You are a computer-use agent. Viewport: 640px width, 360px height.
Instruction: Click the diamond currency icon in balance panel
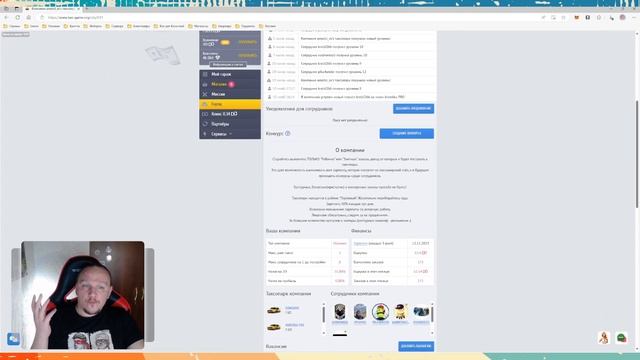click(218, 58)
